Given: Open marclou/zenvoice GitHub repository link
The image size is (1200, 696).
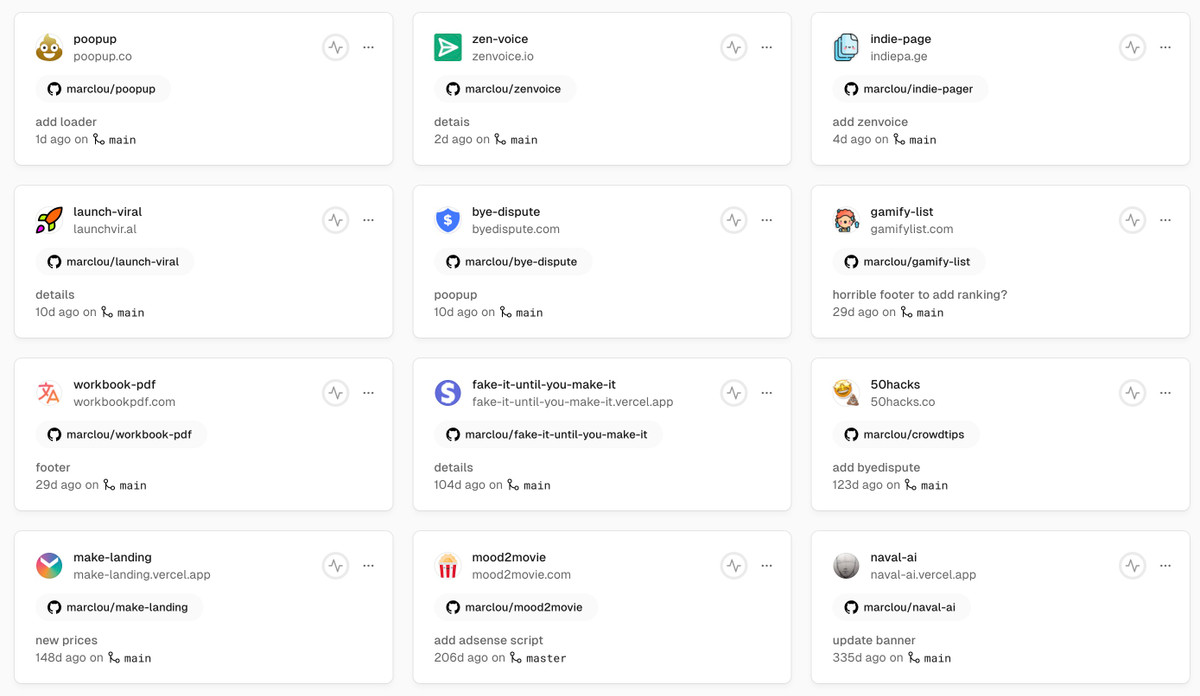Looking at the screenshot, I should click(504, 89).
